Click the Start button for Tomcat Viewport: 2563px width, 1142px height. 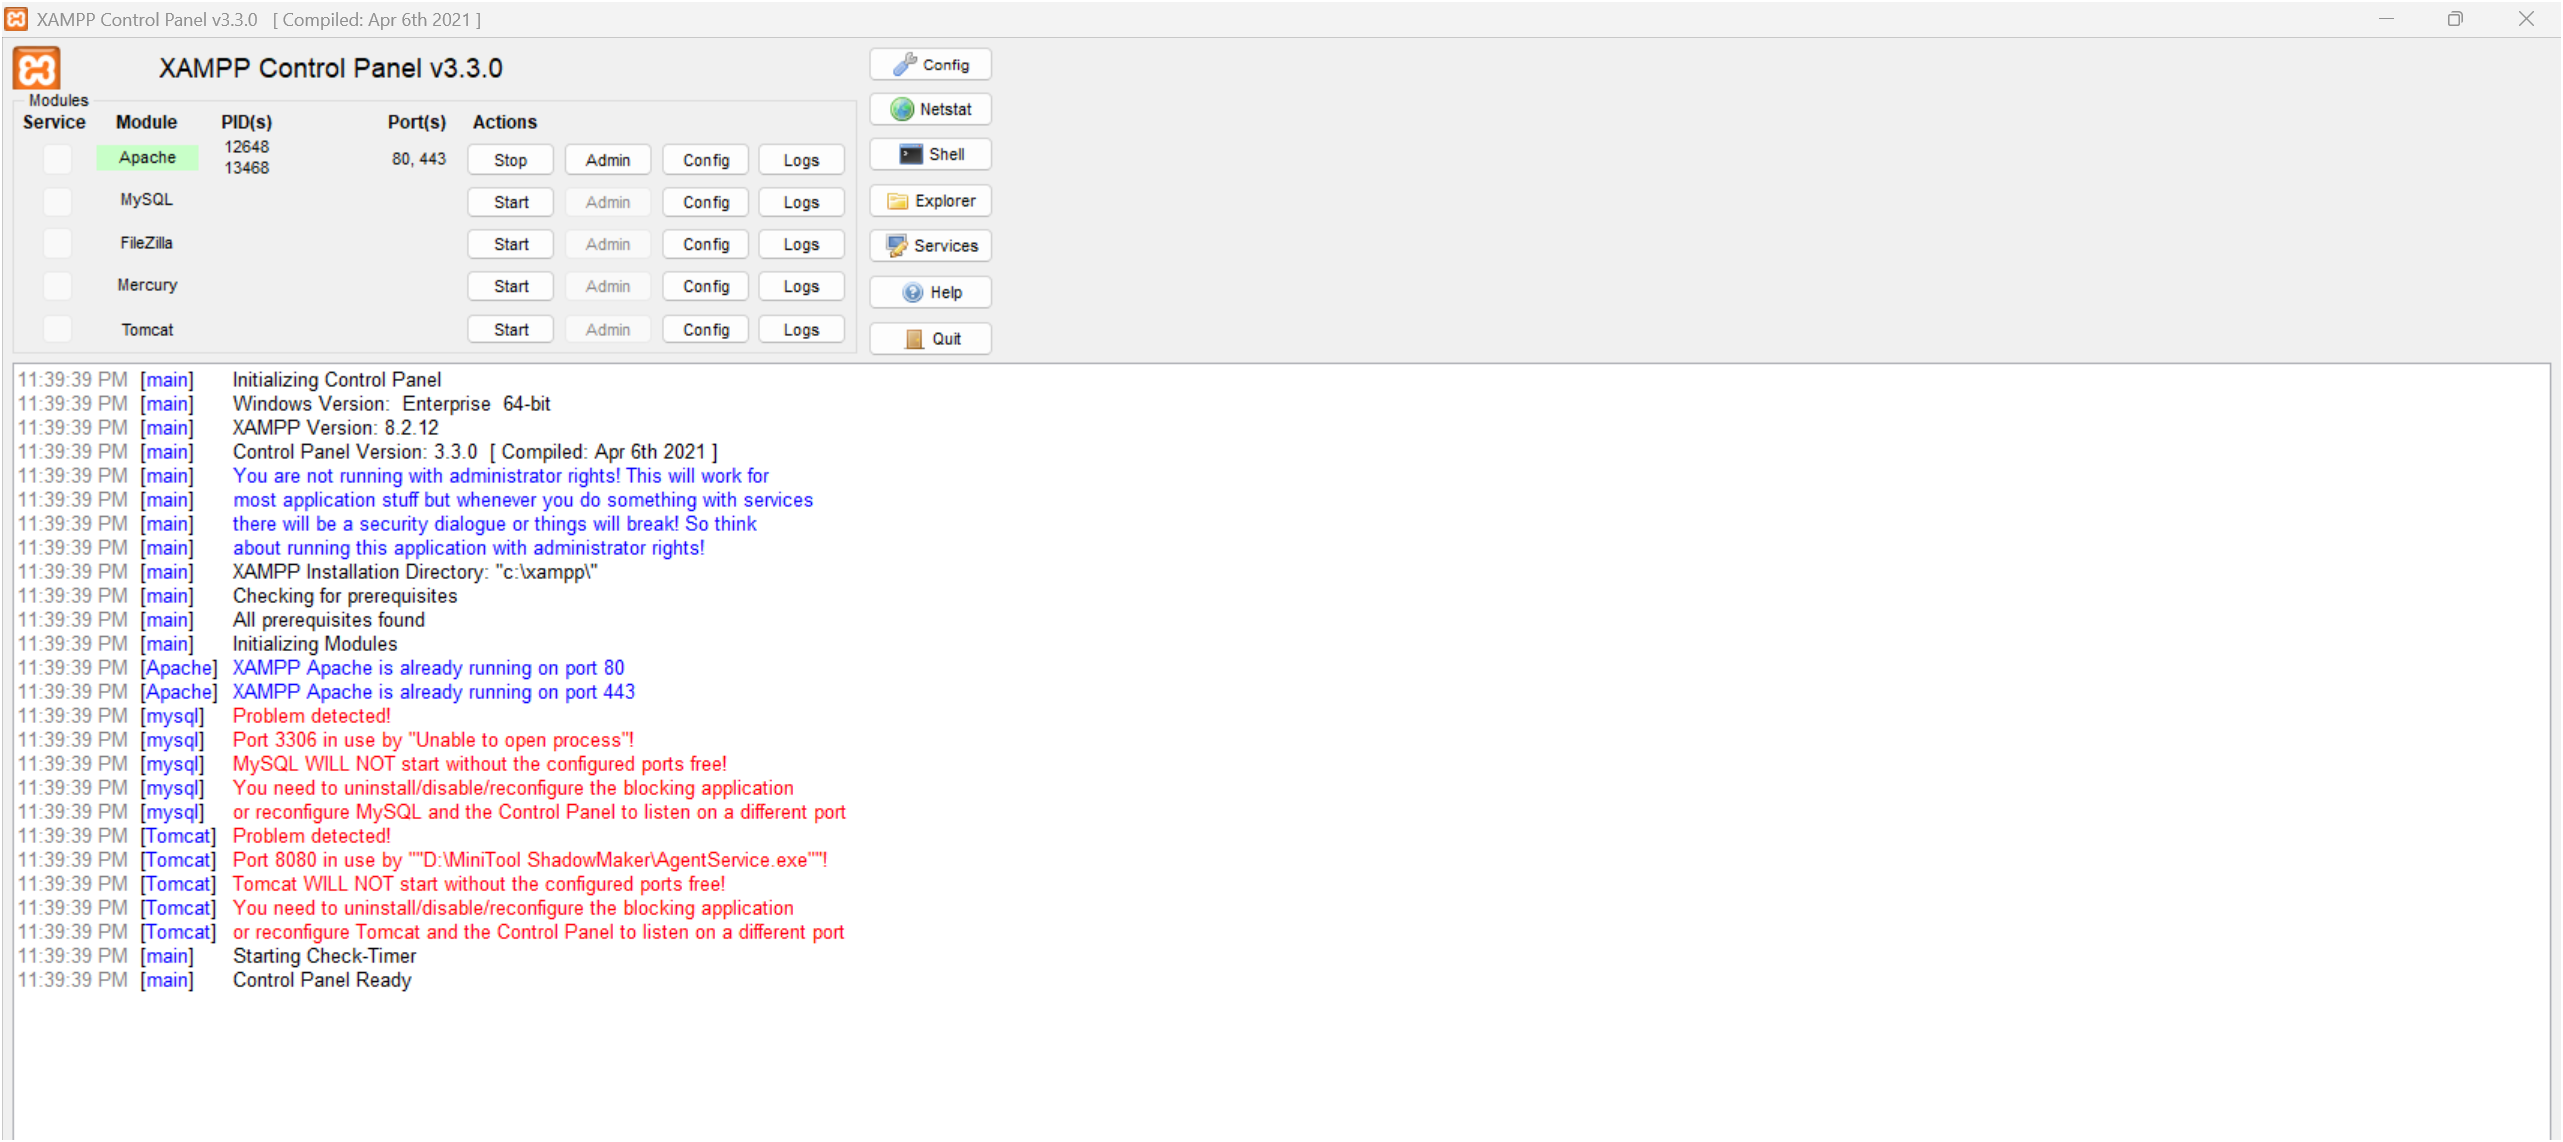click(x=510, y=329)
